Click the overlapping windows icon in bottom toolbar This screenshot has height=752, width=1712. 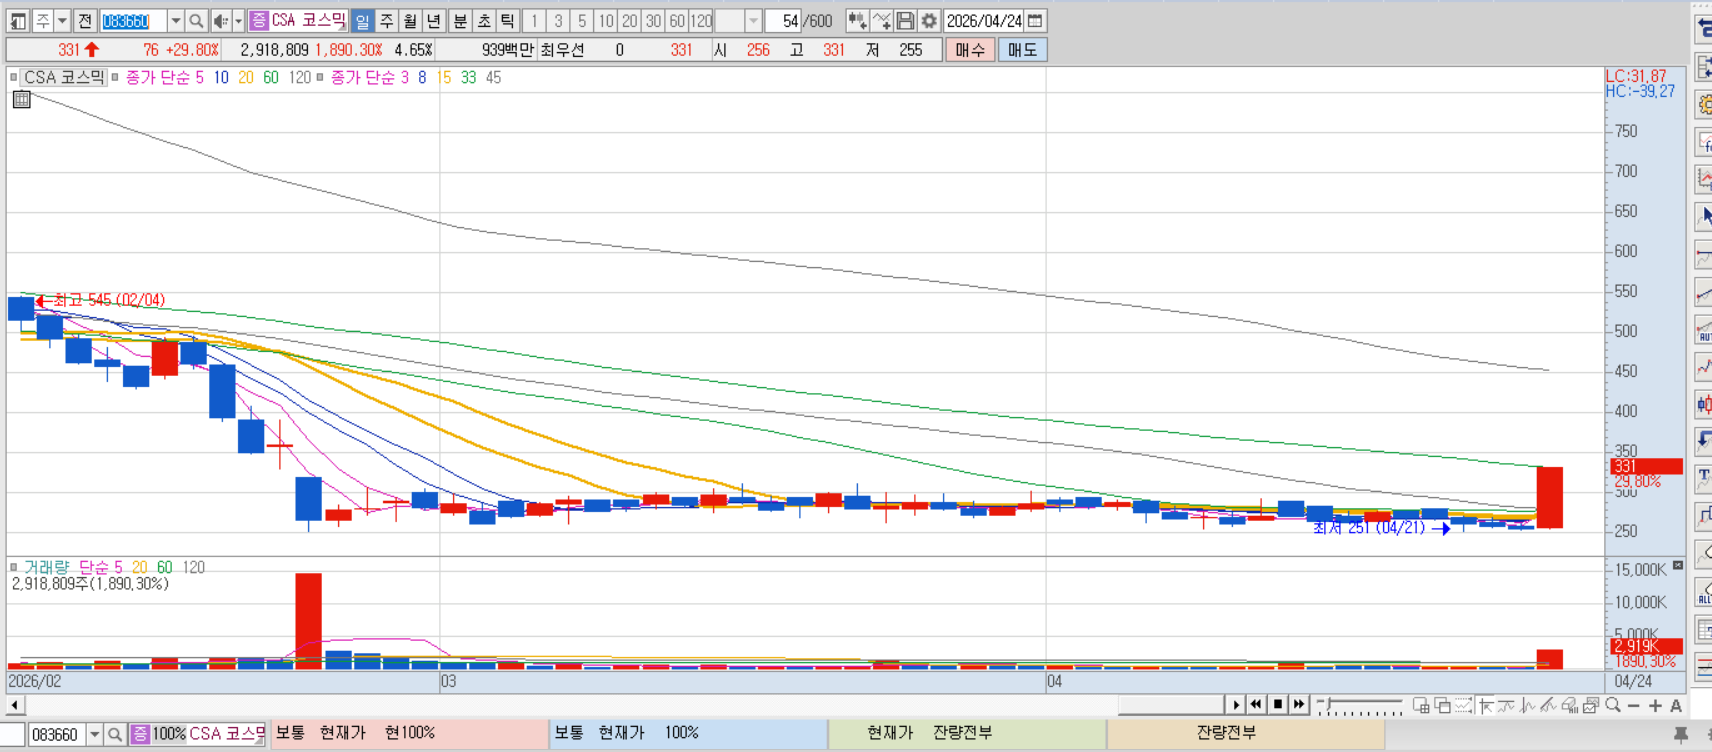pos(1442,705)
